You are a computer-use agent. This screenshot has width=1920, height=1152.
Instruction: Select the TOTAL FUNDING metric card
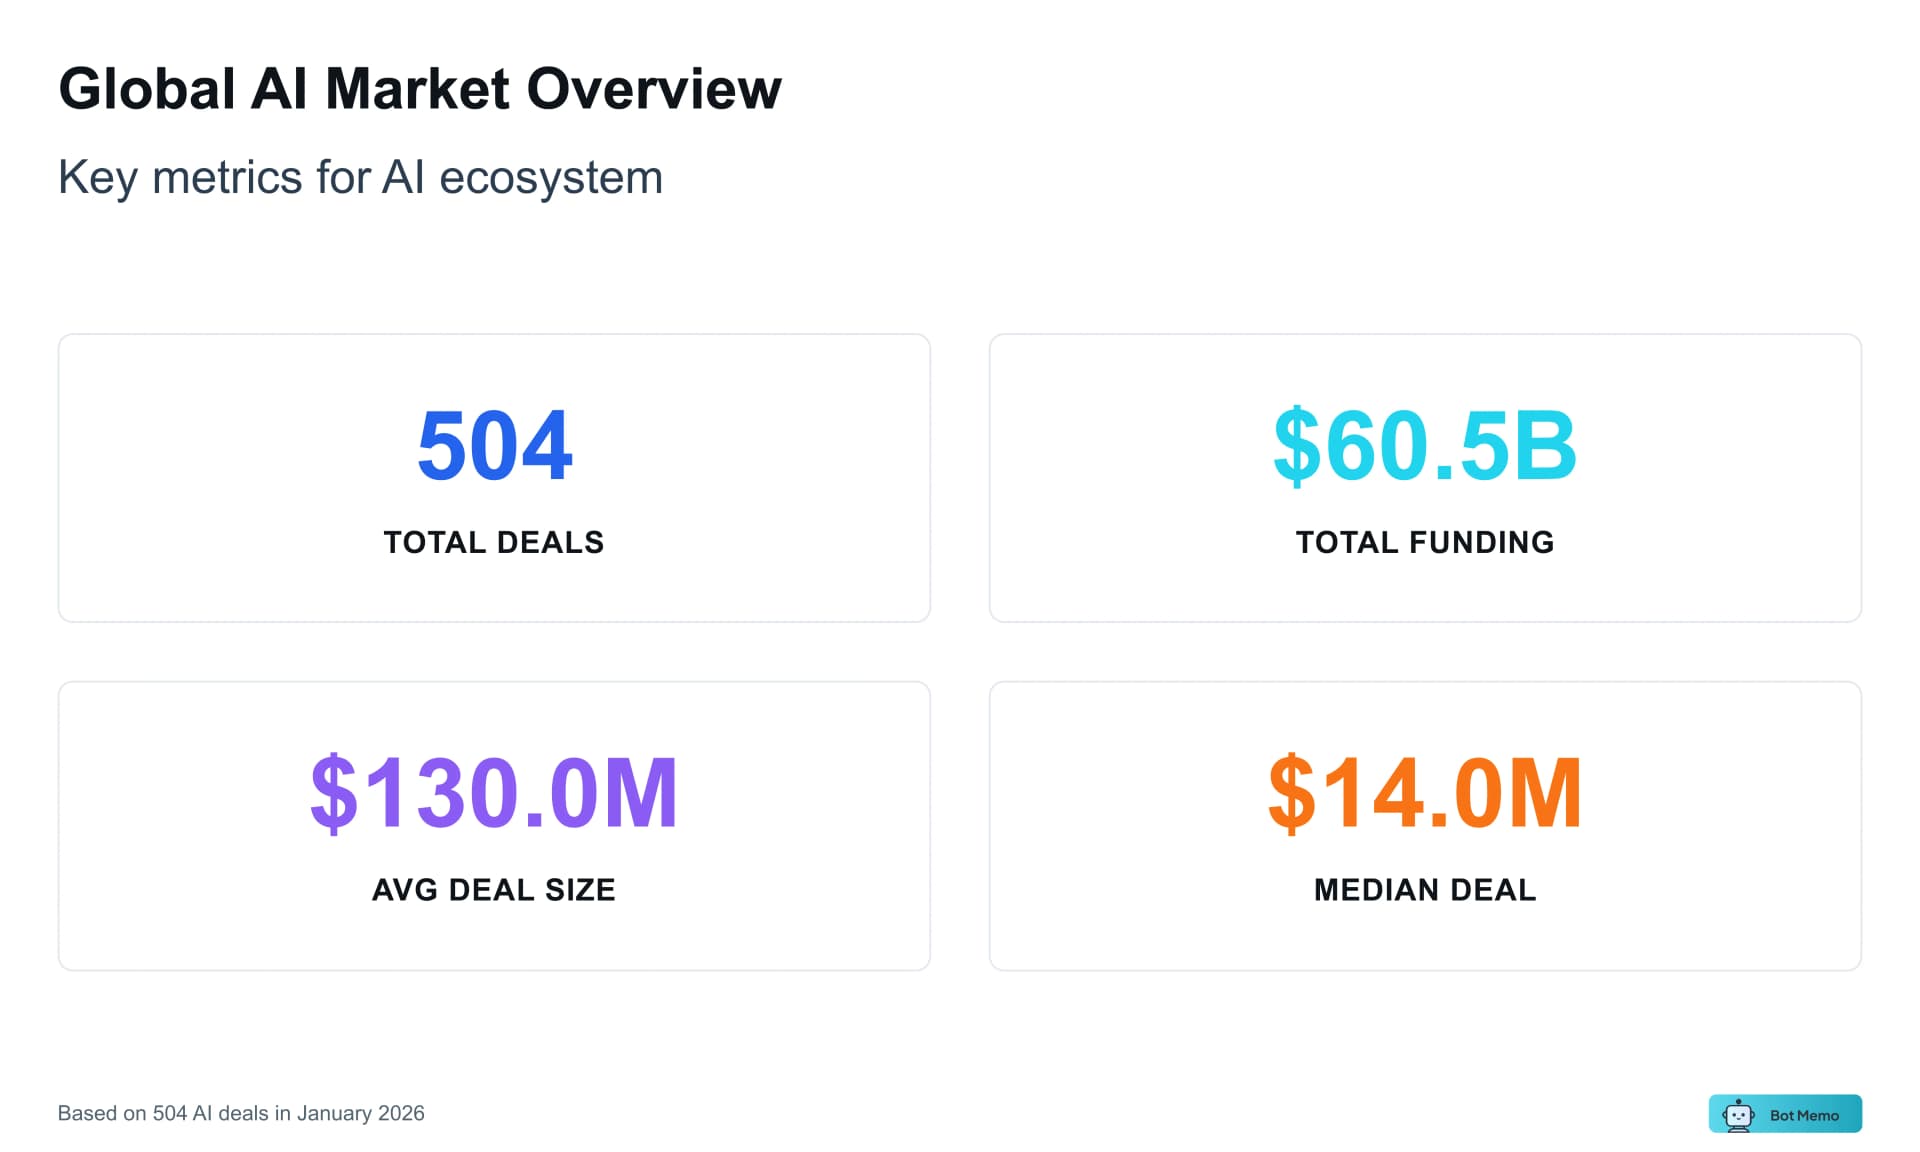pyautogui.click(x=1424, y=478)
